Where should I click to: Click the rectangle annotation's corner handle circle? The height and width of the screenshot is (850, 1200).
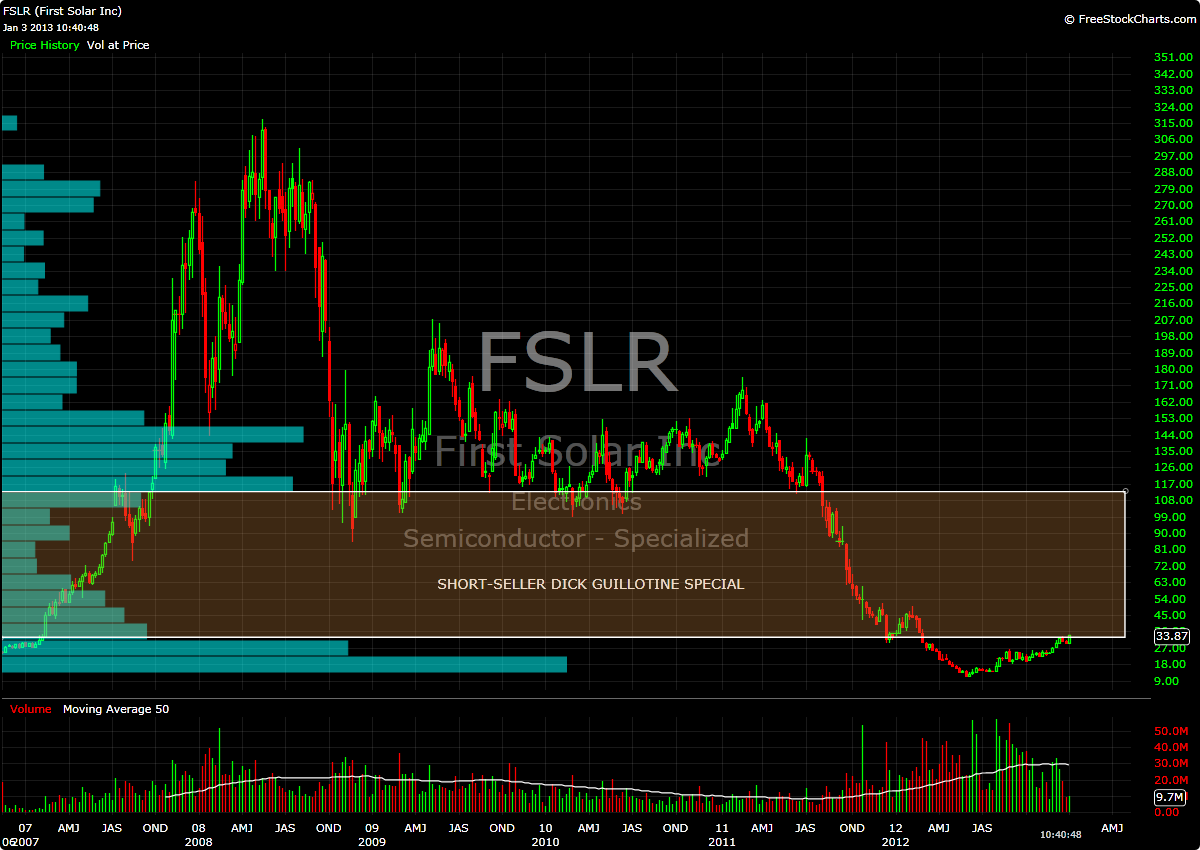pyautogui.click(x=1126, y=491)
